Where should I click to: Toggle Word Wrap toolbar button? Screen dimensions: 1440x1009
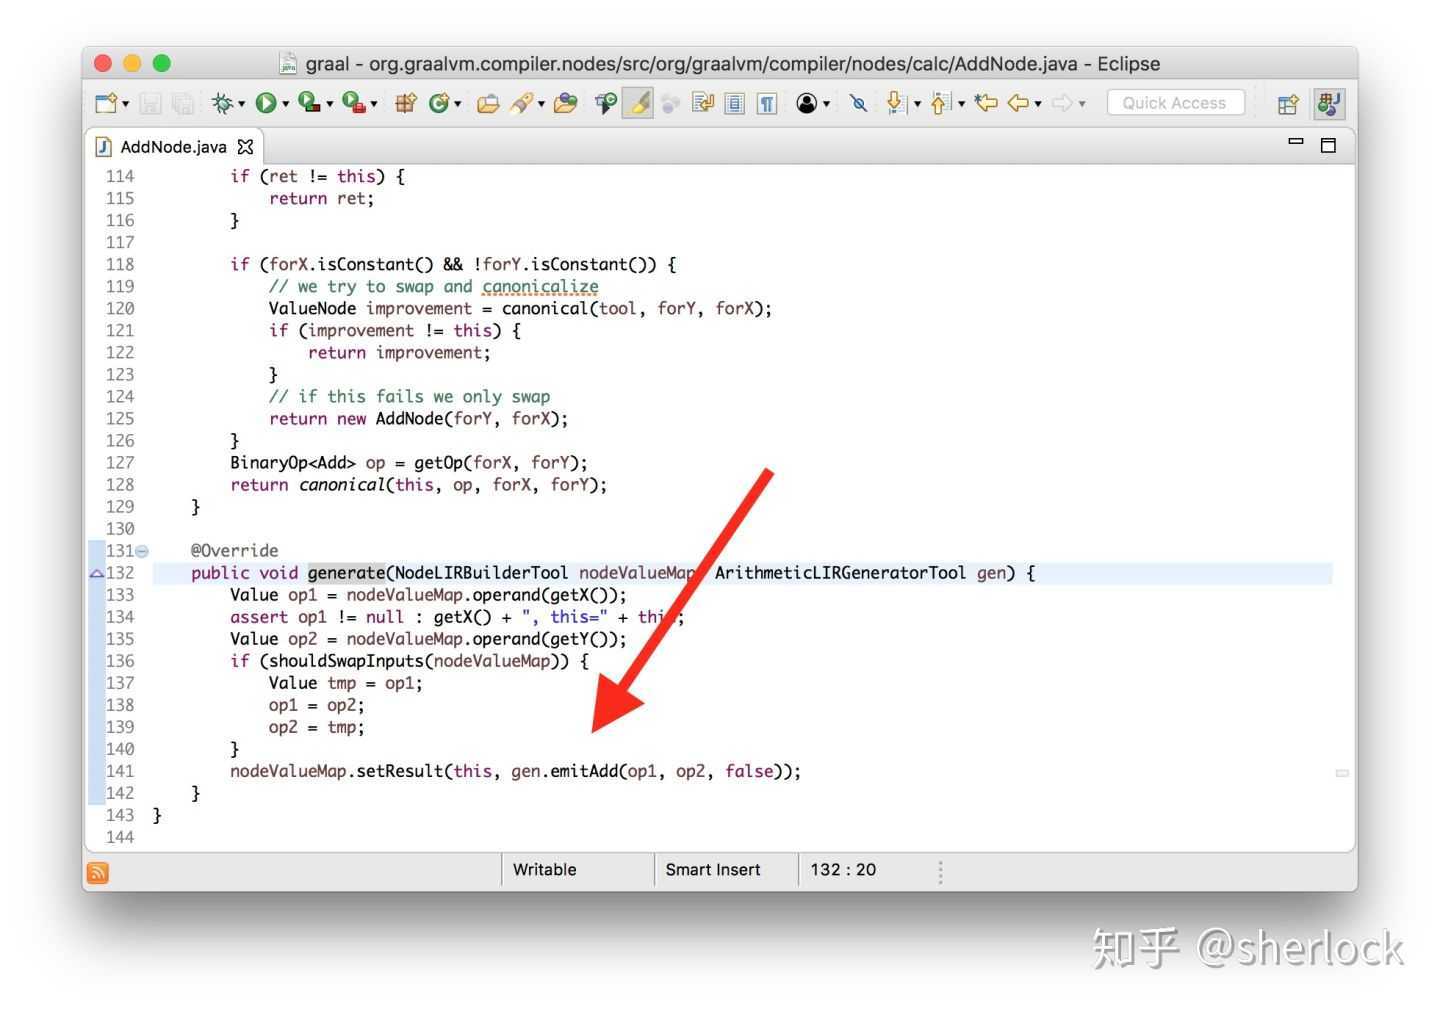tap(703, 103)
